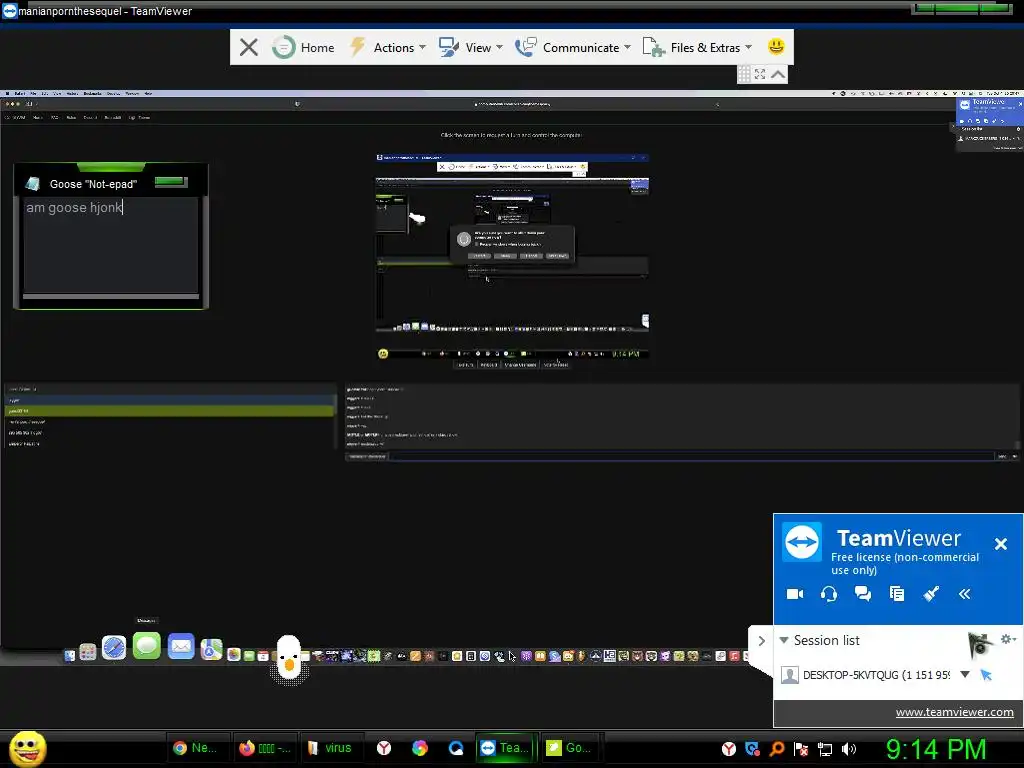Open the Home section in the TeamViewer toolbar
The image size is (1024, 768).
(x=303, y=47)
